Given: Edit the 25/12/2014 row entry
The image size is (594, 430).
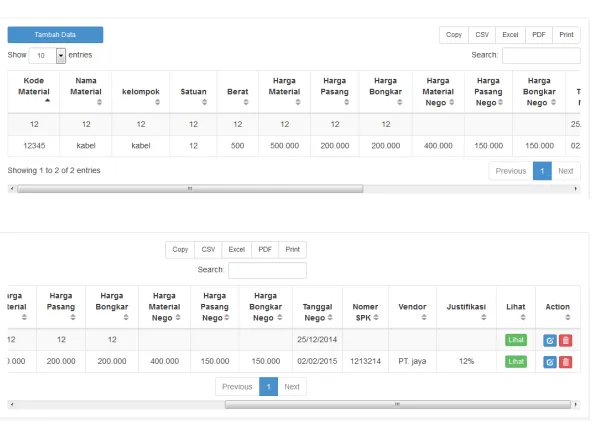Looking at the screenshot, I should click(x=550, y=340).
